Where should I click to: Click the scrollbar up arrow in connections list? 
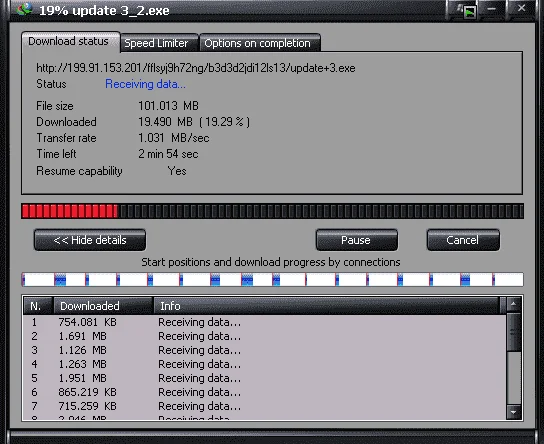(513, 305)
